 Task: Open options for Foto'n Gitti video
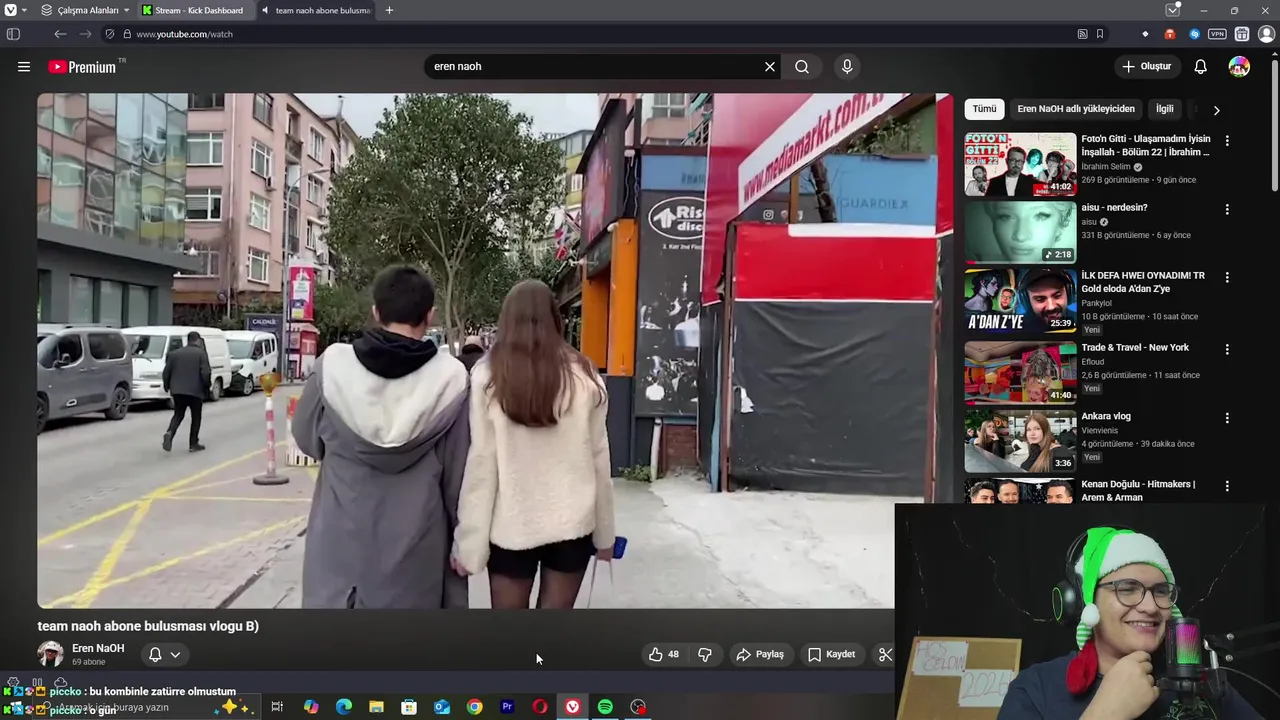click(1227, 141)
